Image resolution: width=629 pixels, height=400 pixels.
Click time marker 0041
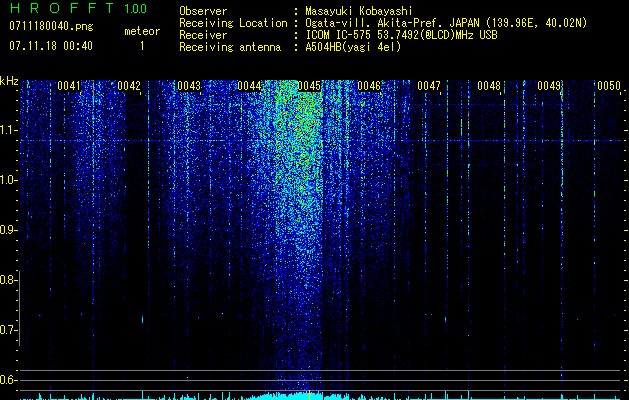point(69,85)
